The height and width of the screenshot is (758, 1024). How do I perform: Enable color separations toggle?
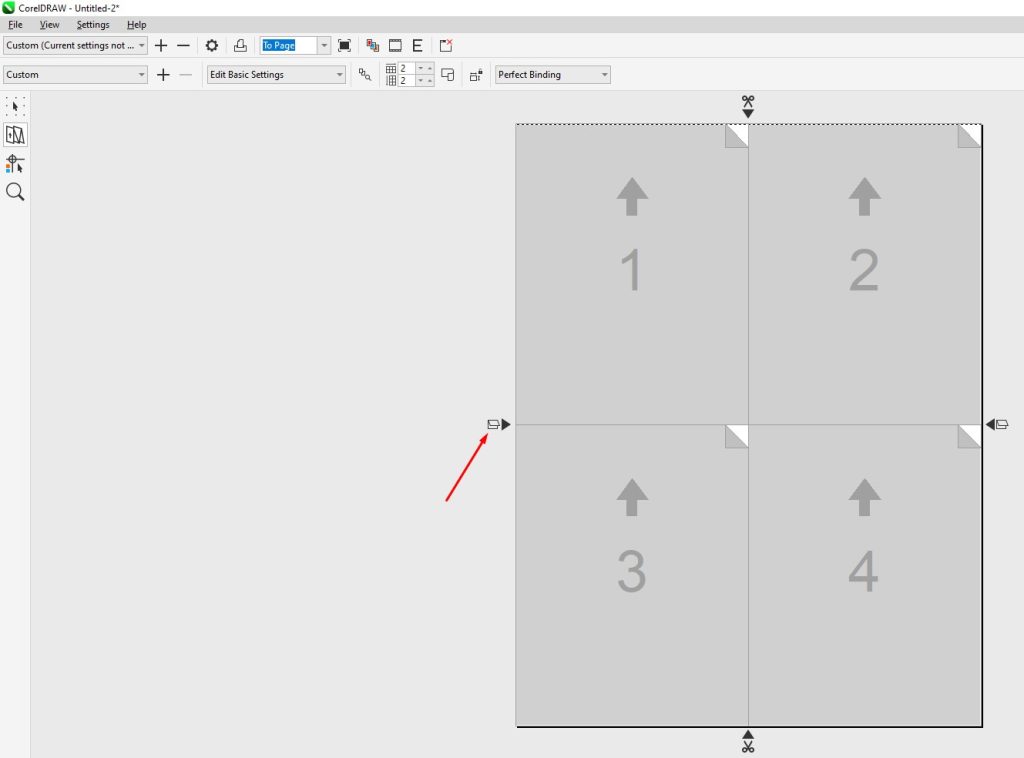pyautogui.click(x=371, y=44)
